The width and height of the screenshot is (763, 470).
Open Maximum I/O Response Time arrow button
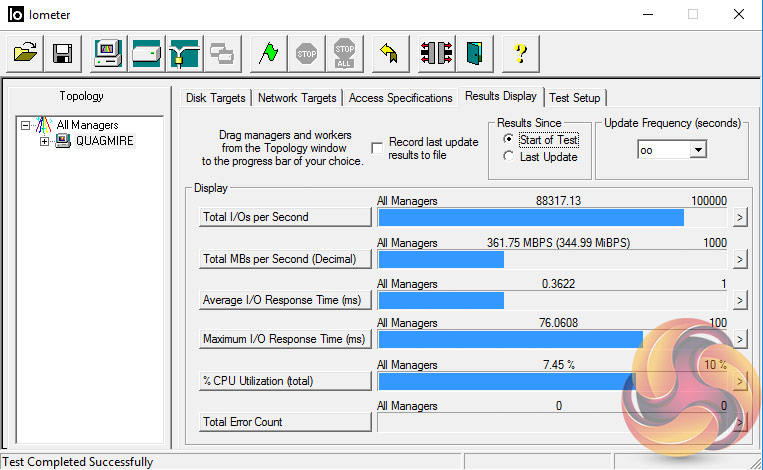click(740, 339)
